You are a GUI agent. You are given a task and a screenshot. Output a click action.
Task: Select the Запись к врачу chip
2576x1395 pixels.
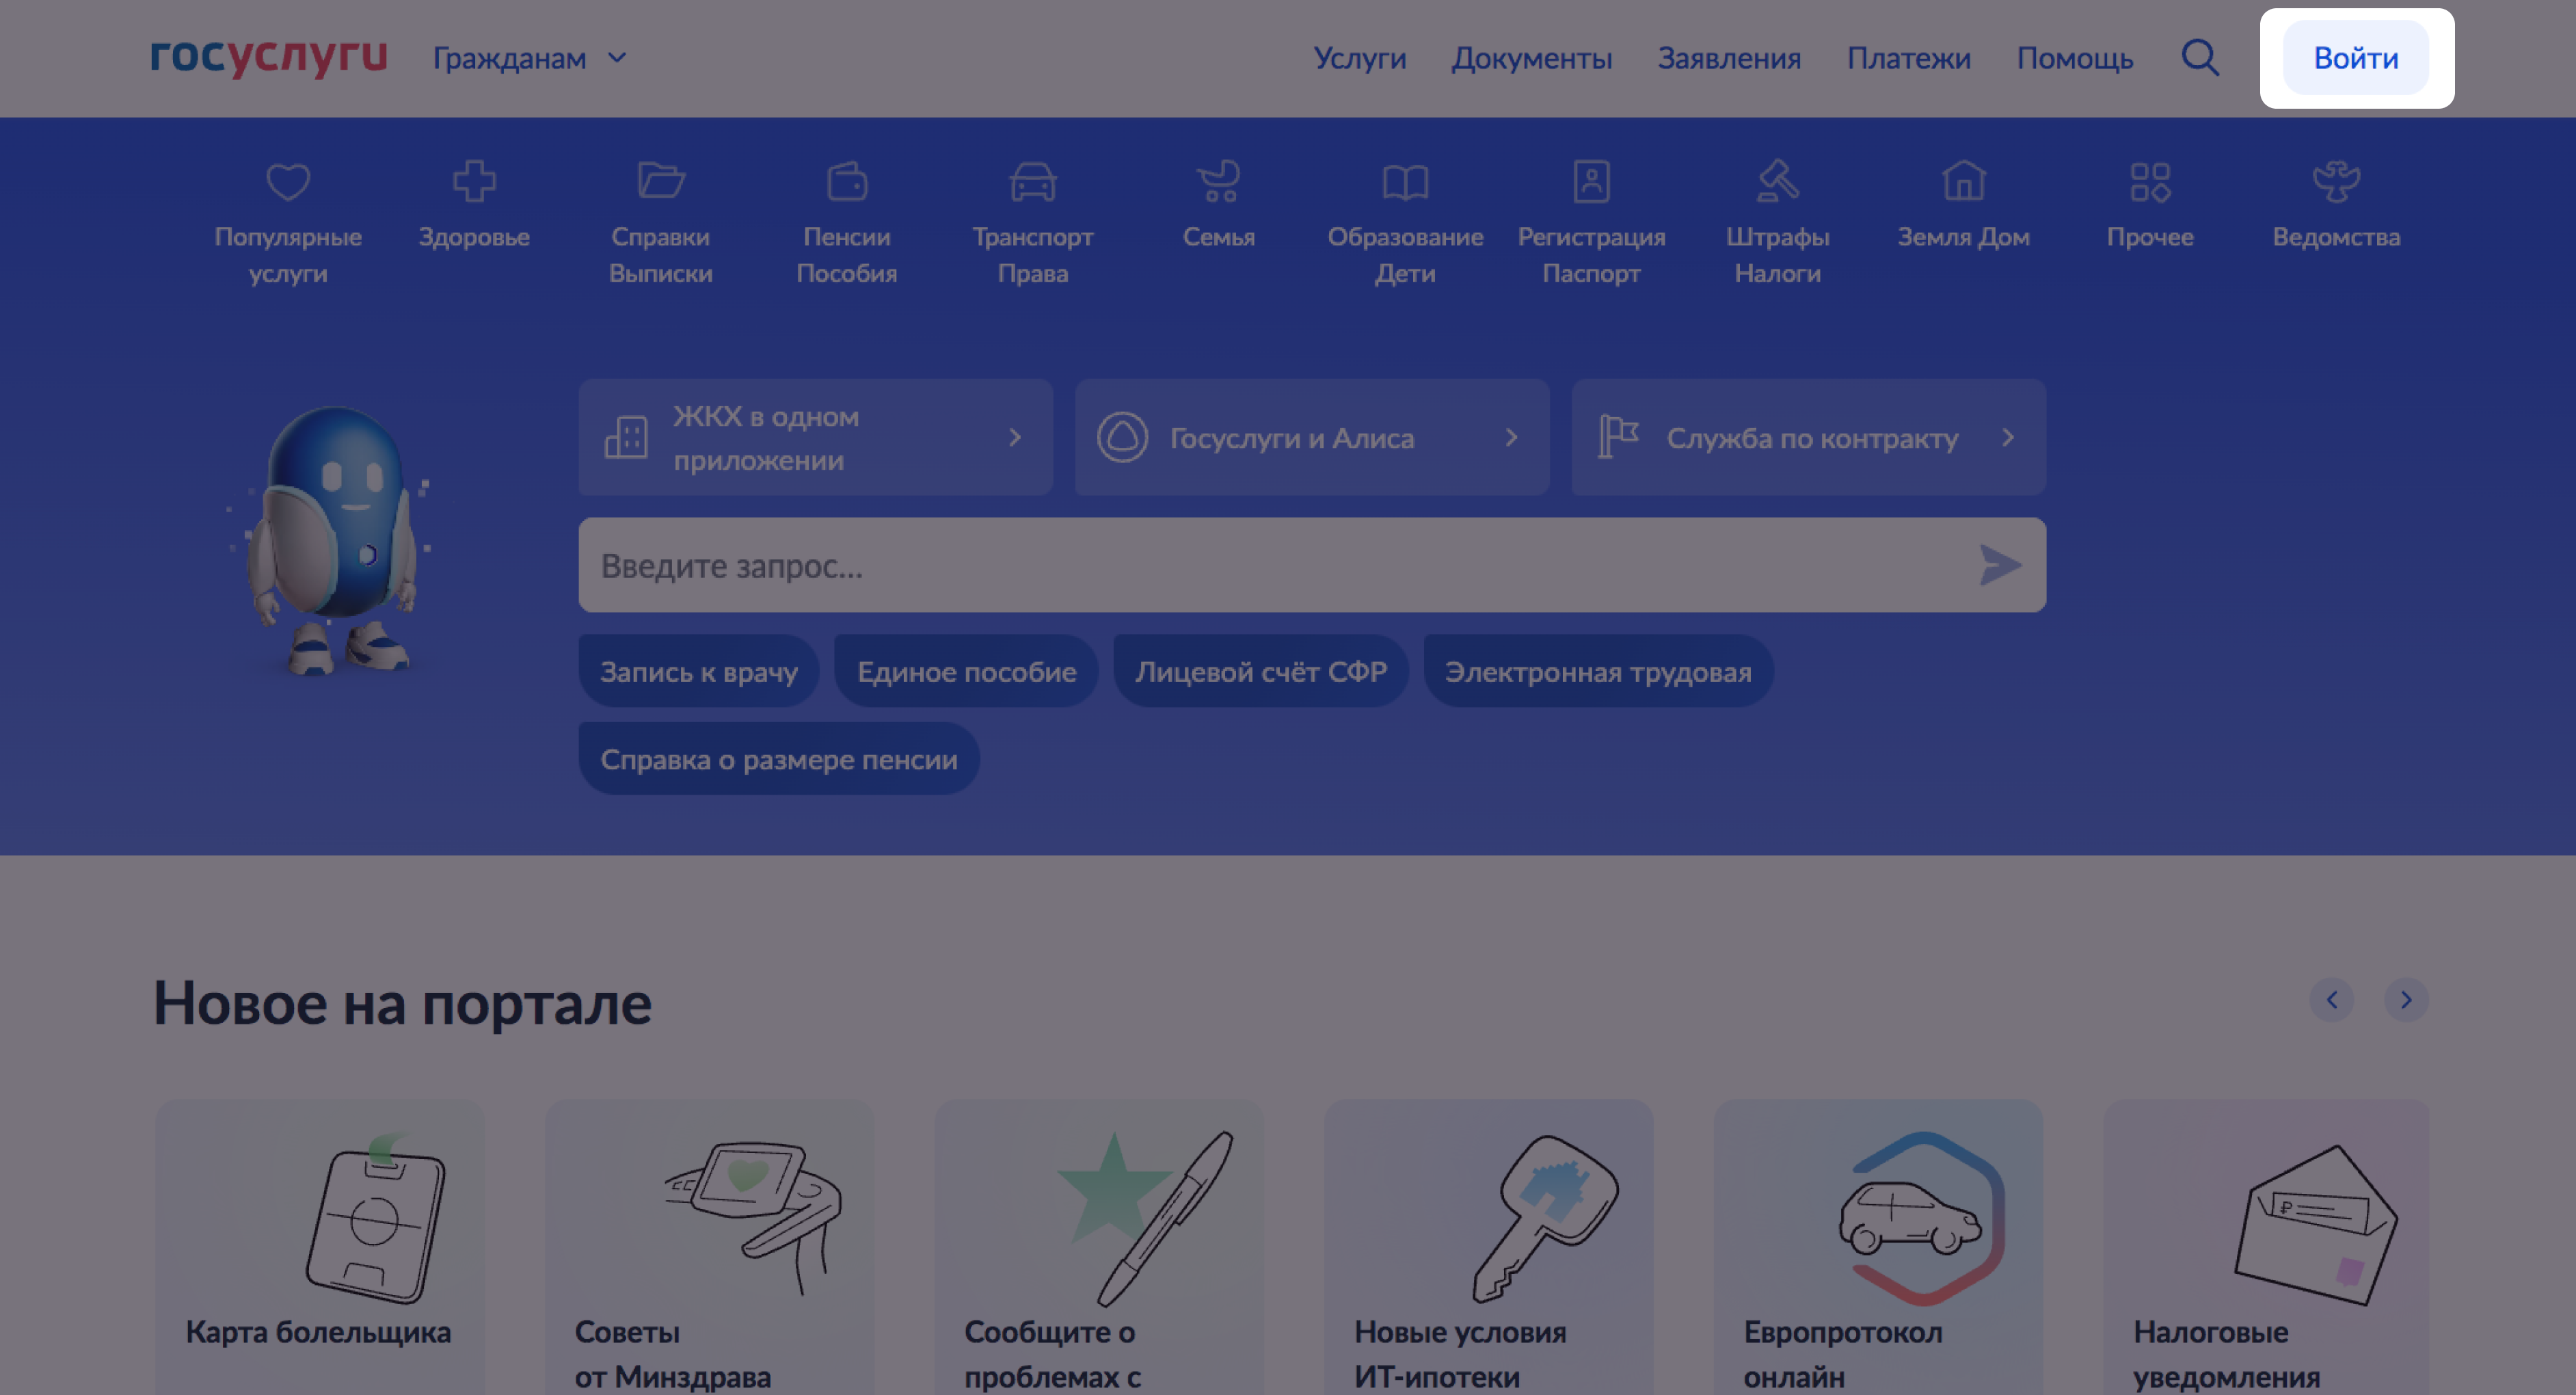pyautogui.click(x=699, y=671)
